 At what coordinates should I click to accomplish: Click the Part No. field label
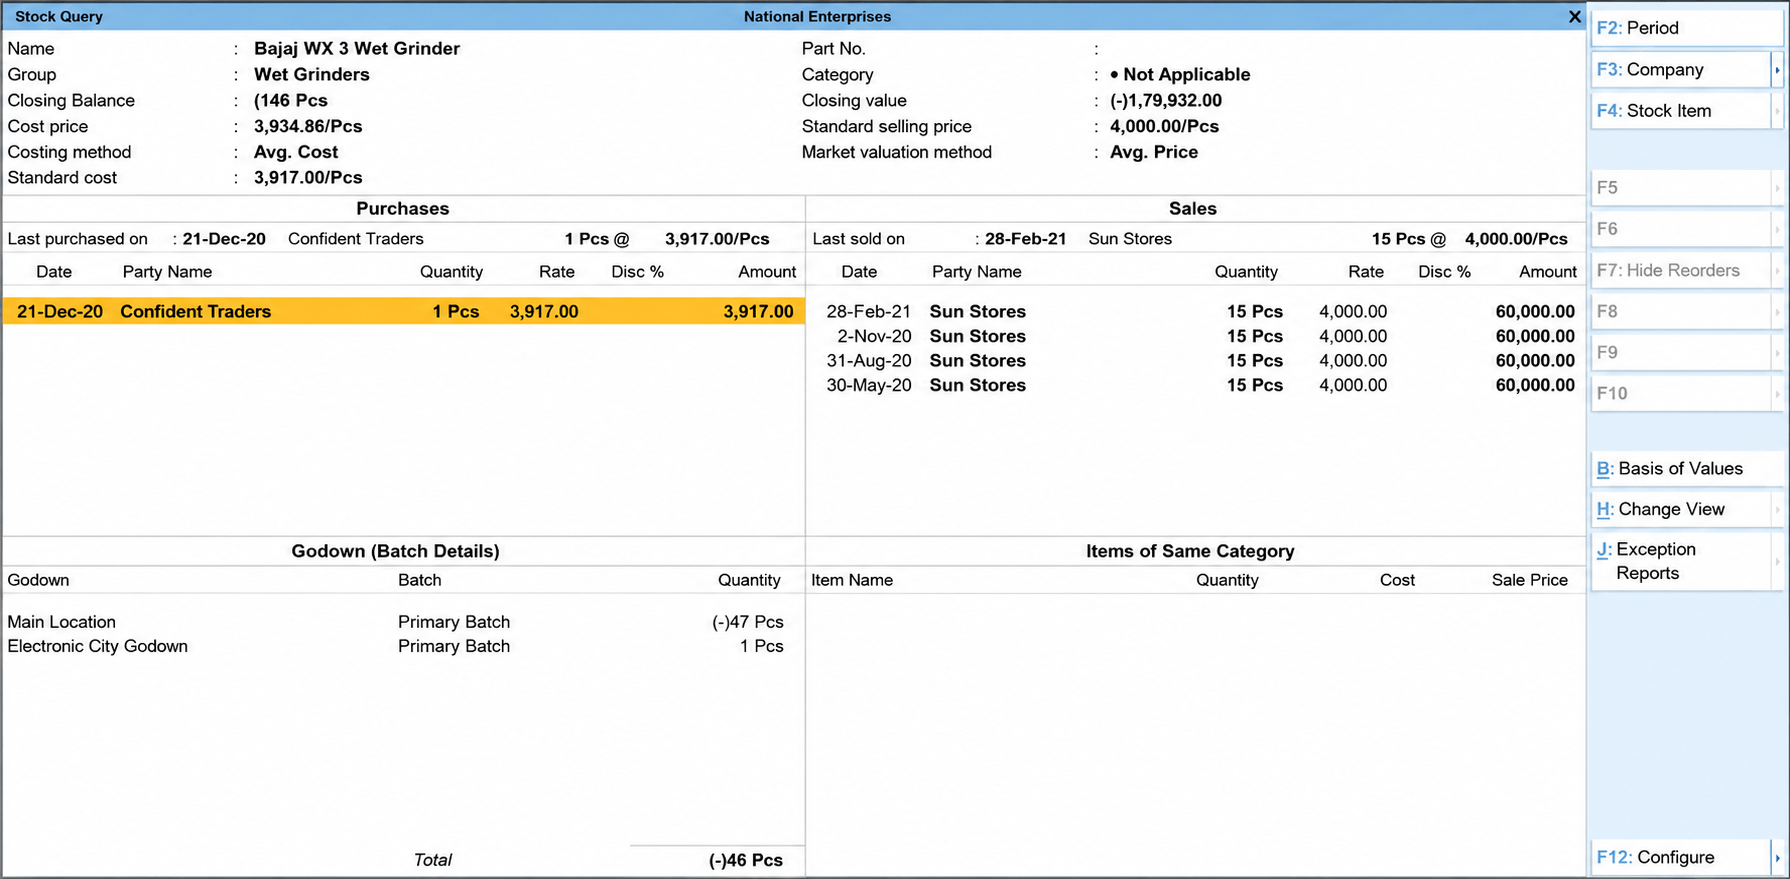point(834,48)
